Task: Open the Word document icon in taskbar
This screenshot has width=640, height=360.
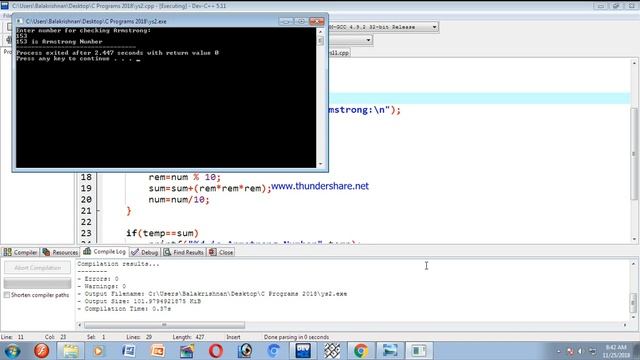Action: [x=129, y=351]
